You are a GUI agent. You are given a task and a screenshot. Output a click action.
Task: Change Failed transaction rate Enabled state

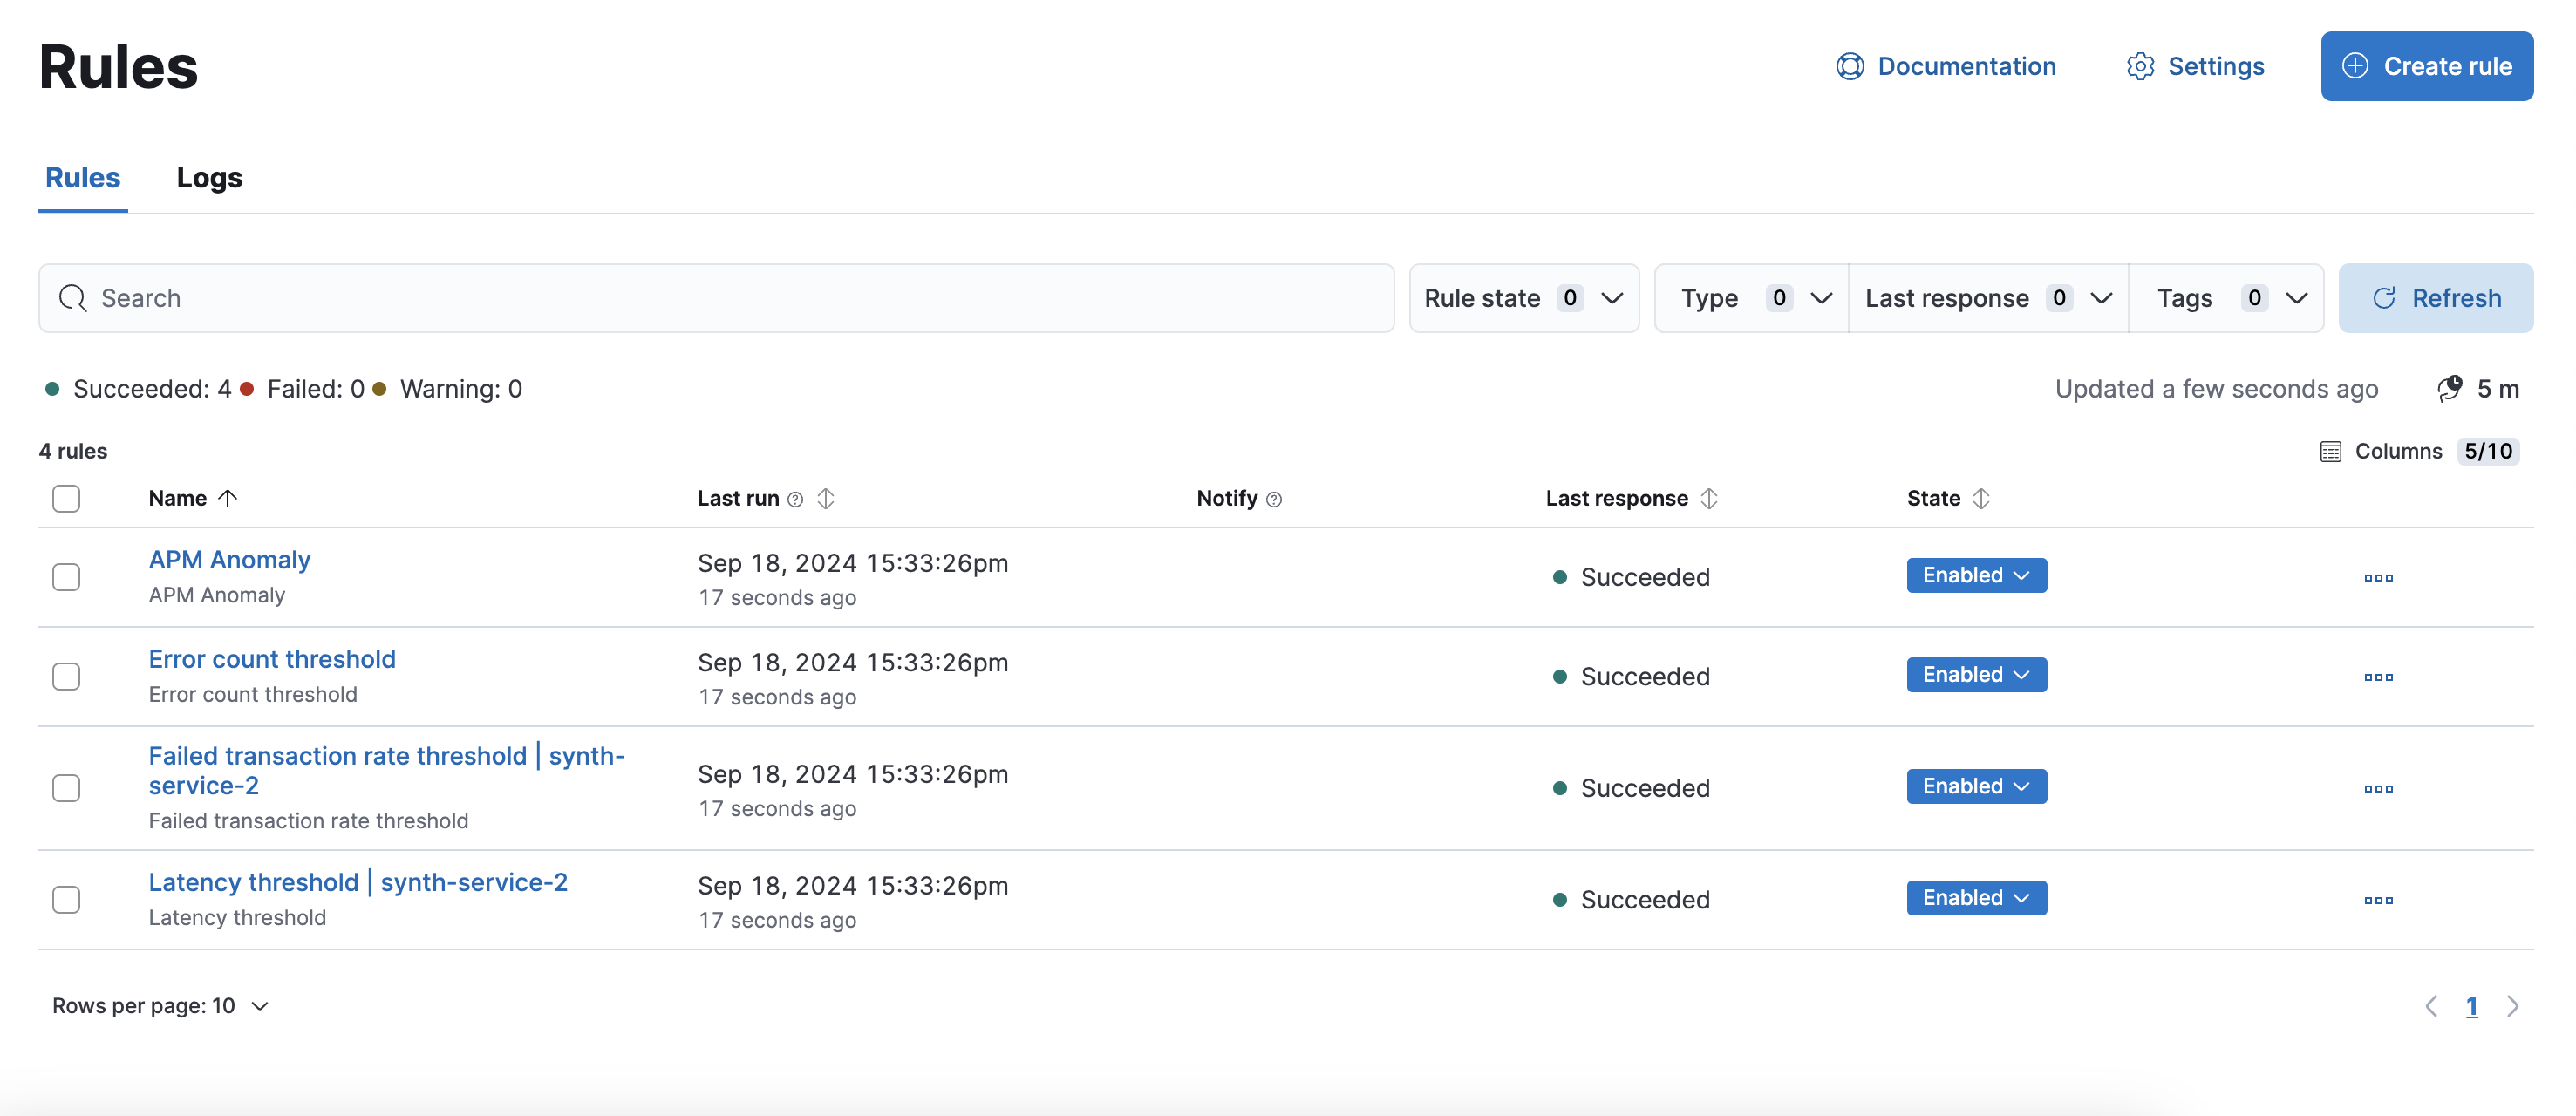(1976, 786)
